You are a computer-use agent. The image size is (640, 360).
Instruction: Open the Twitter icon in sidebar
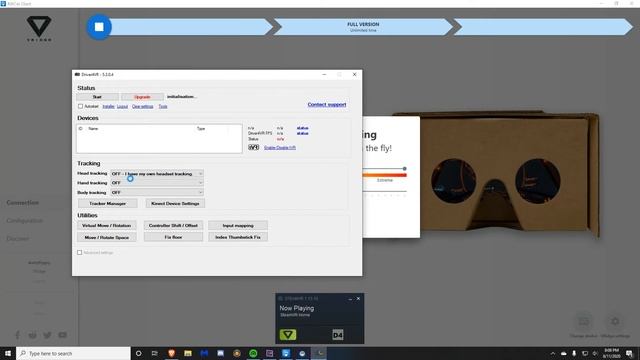47,335
